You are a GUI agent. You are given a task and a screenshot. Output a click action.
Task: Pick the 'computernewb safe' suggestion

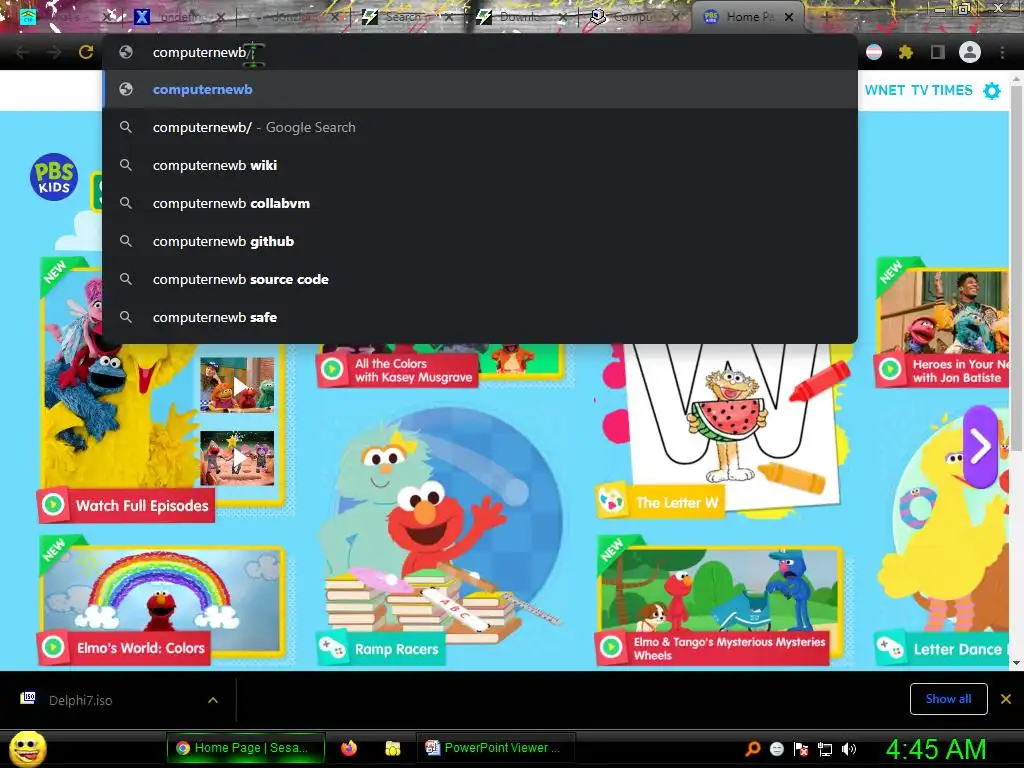pyautogui.click(x=480, y=317)
